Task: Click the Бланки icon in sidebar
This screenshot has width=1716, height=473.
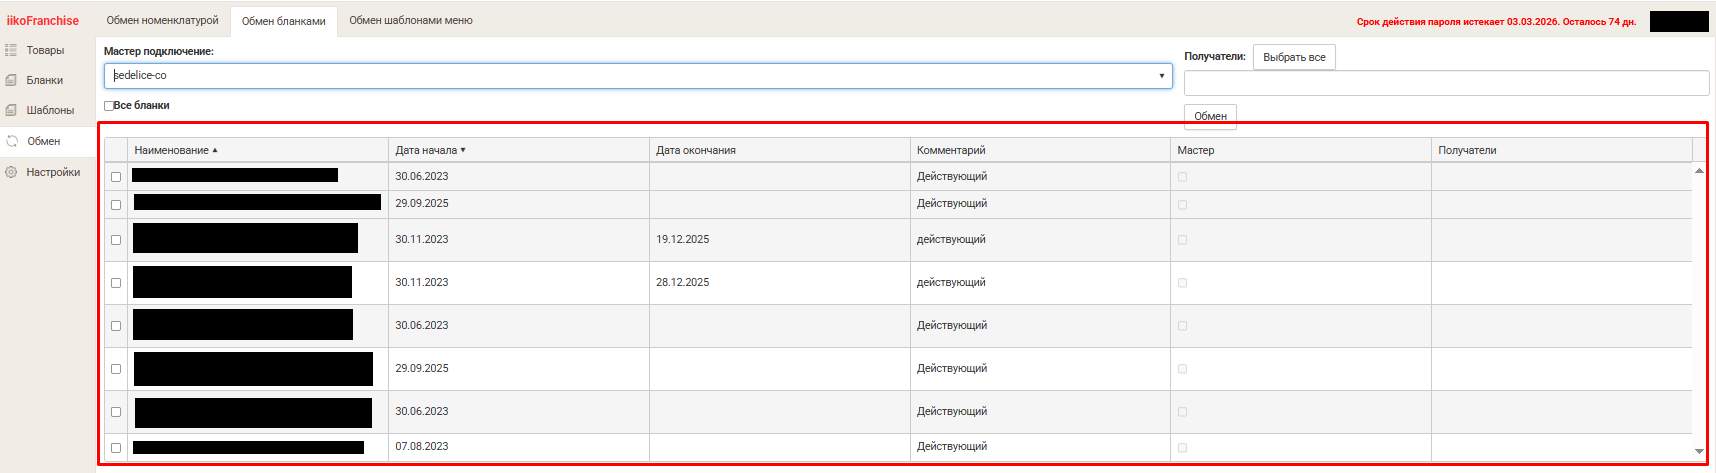Action: click(11, 80)
